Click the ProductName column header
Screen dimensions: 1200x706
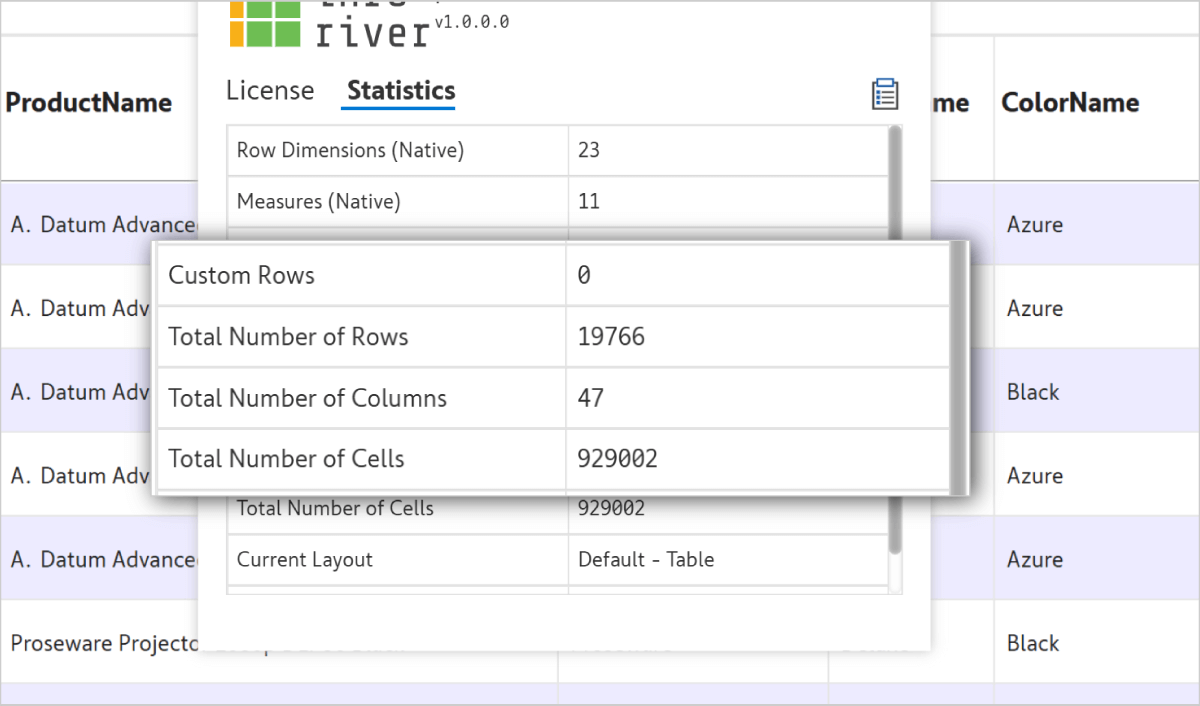(89, 103)
